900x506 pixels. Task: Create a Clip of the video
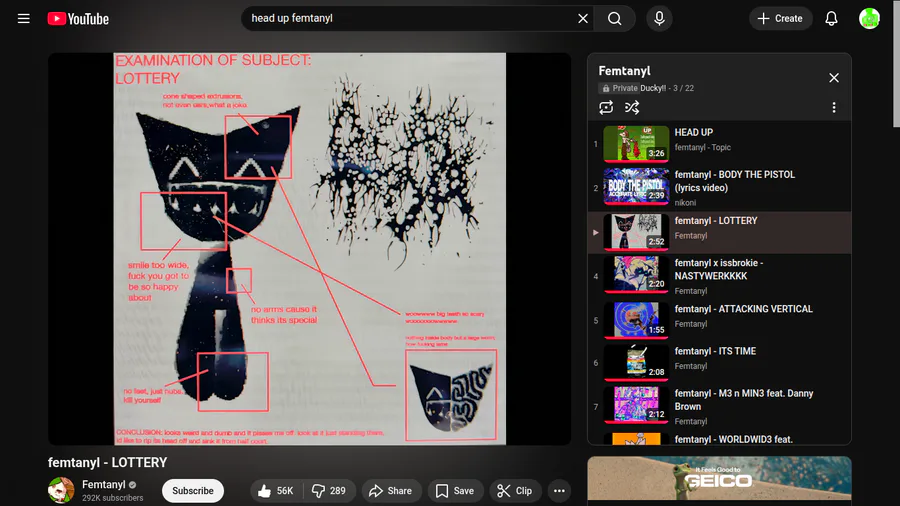coord(515,491)
